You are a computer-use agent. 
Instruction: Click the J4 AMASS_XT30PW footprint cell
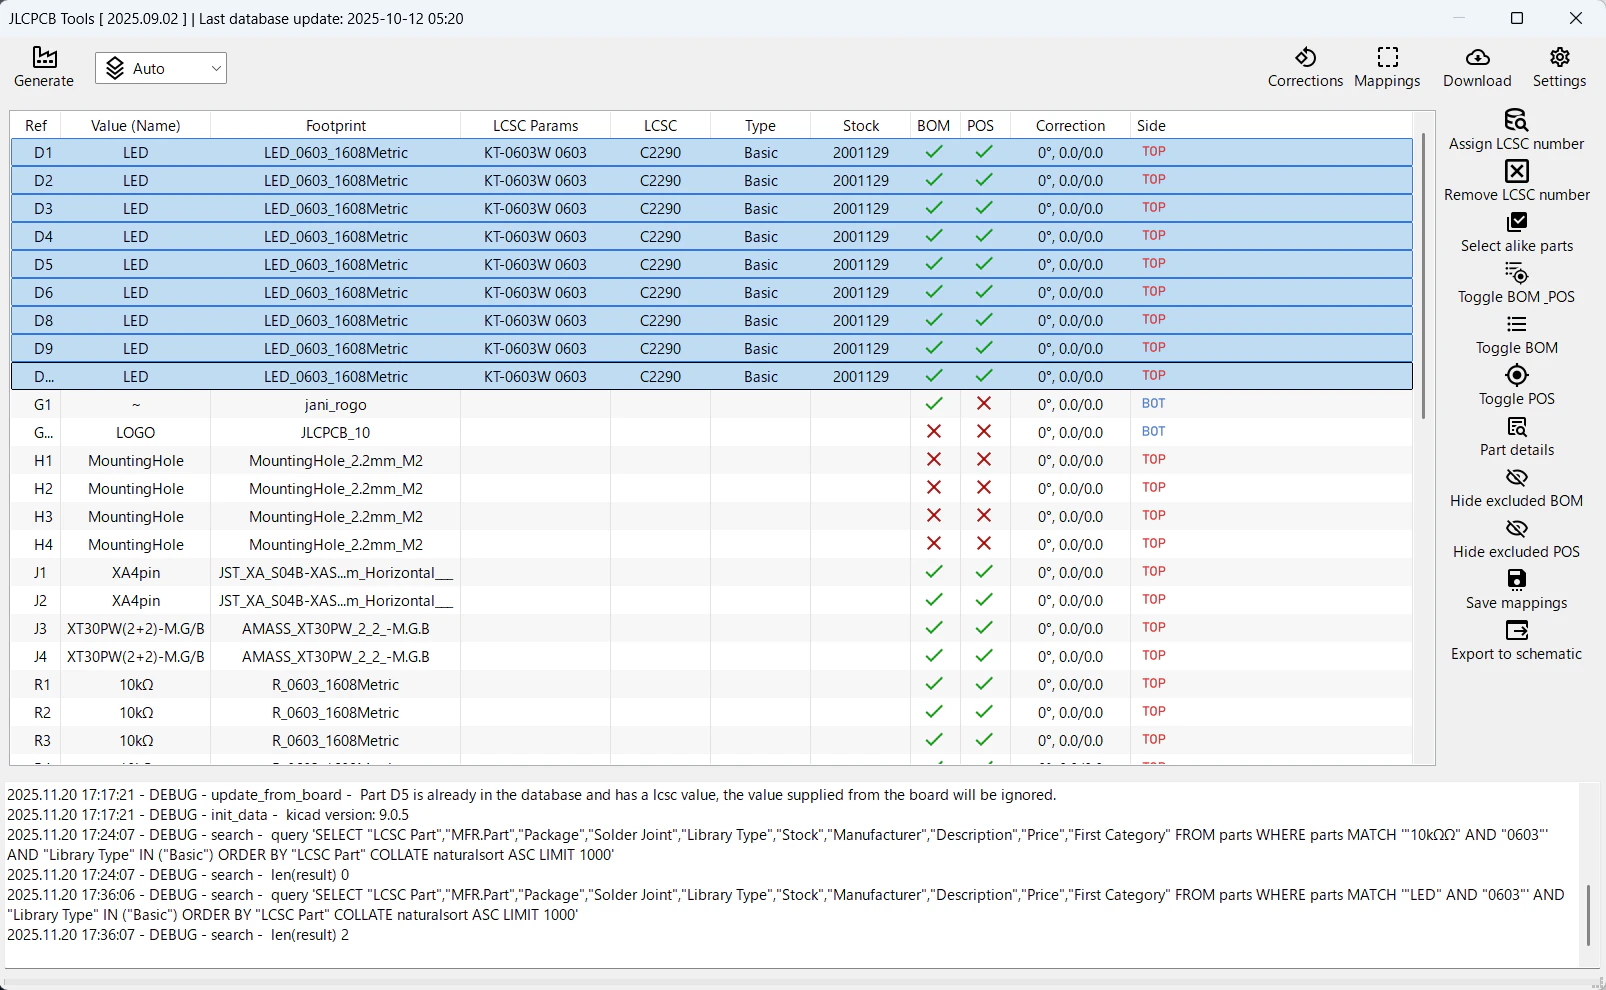(336, 657)
